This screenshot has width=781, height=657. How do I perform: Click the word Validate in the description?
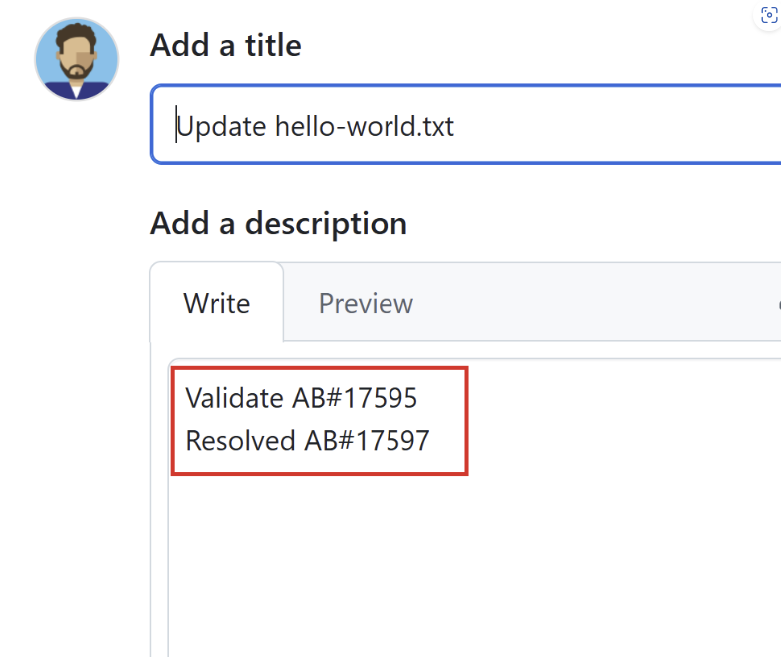point(234,398)
